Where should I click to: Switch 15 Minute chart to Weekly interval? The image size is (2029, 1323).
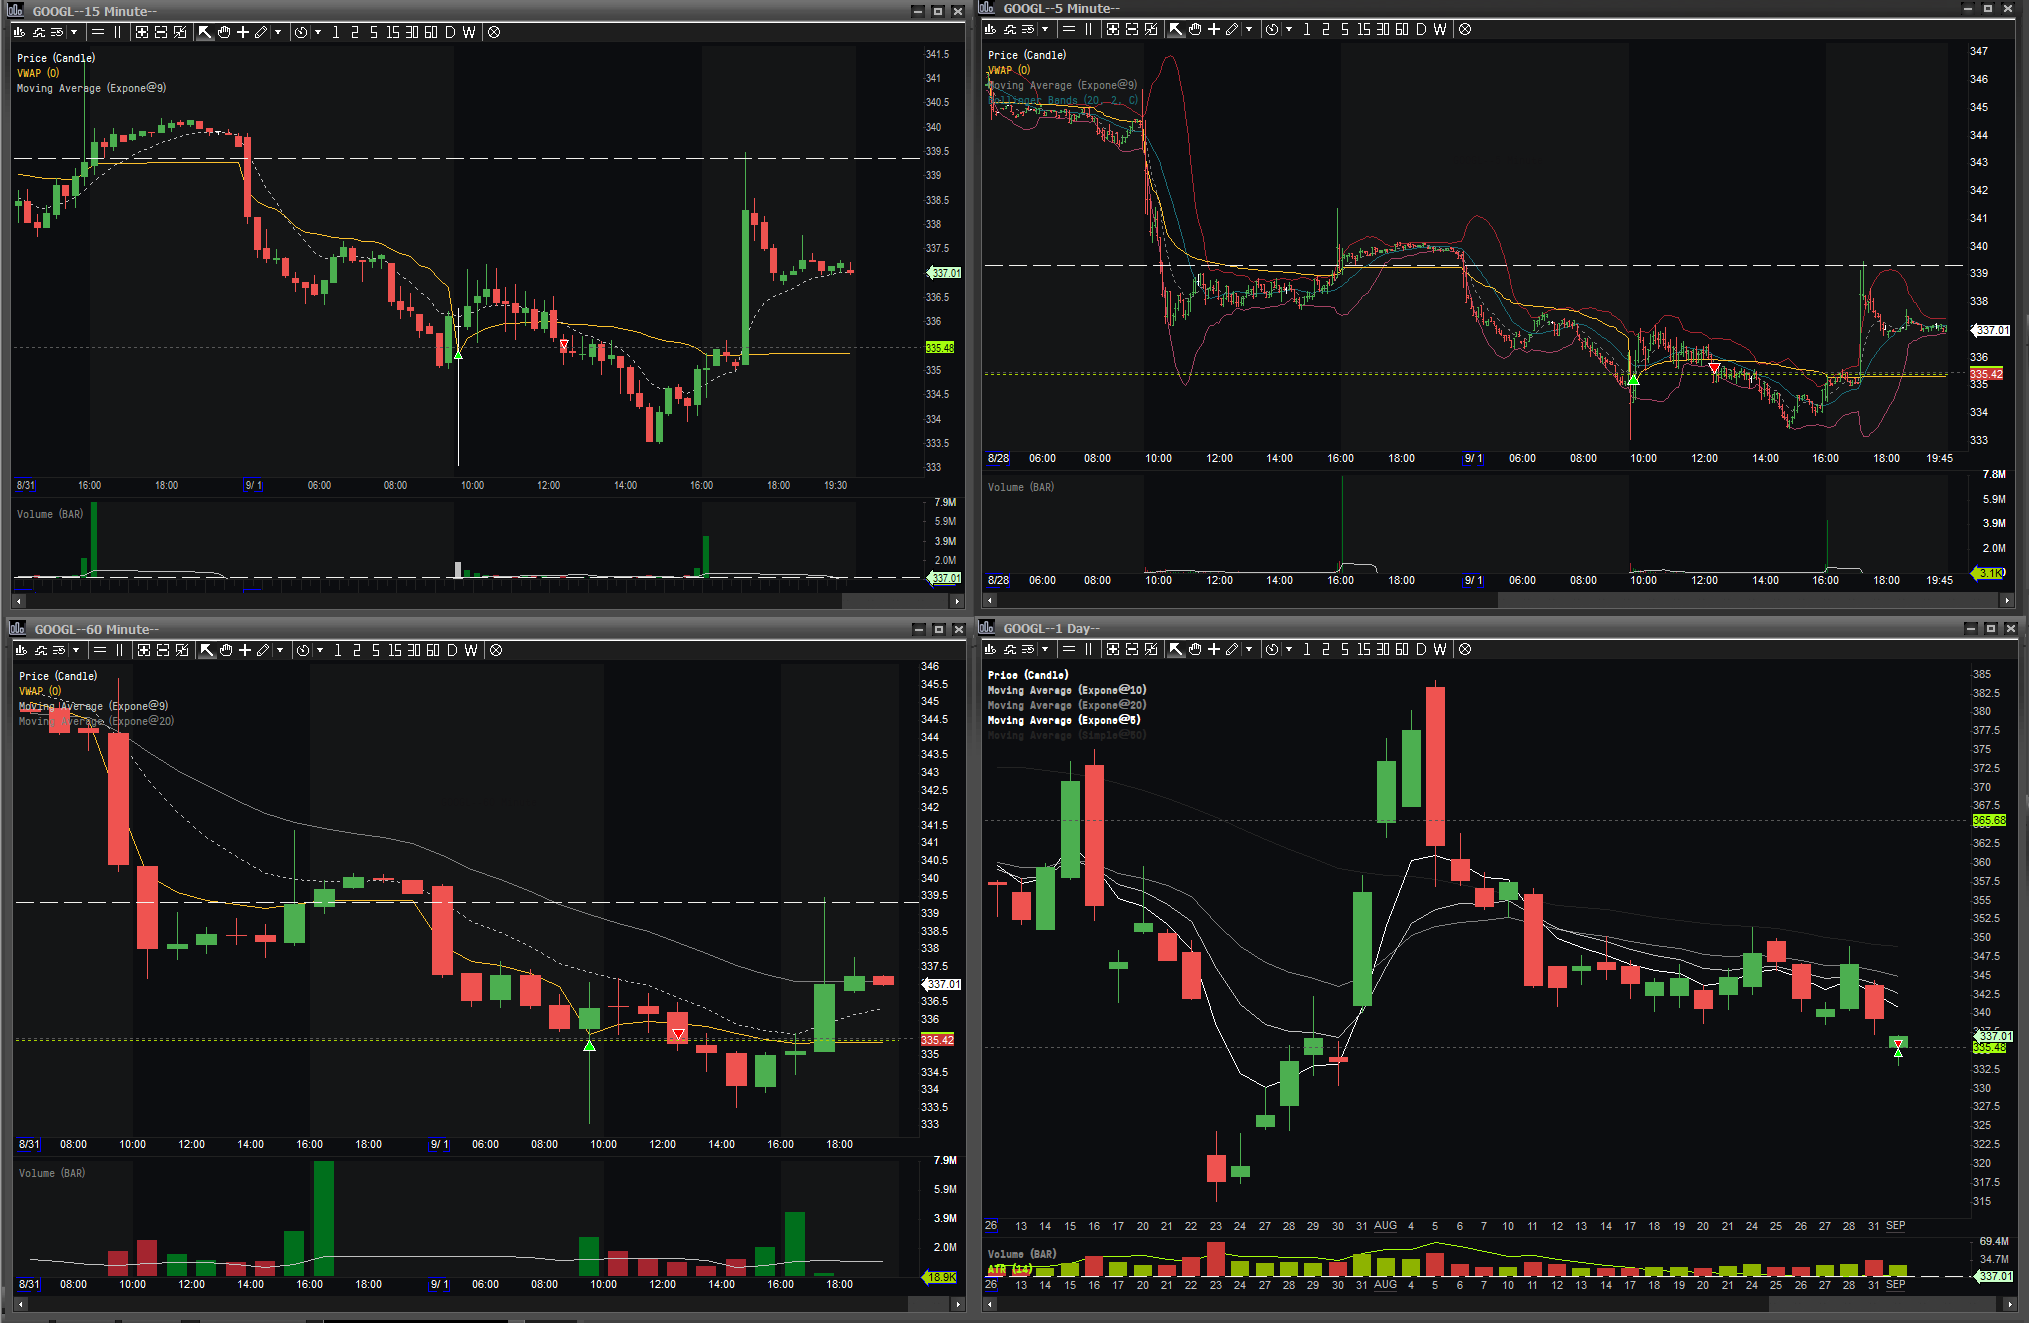[x=469, y=32]
